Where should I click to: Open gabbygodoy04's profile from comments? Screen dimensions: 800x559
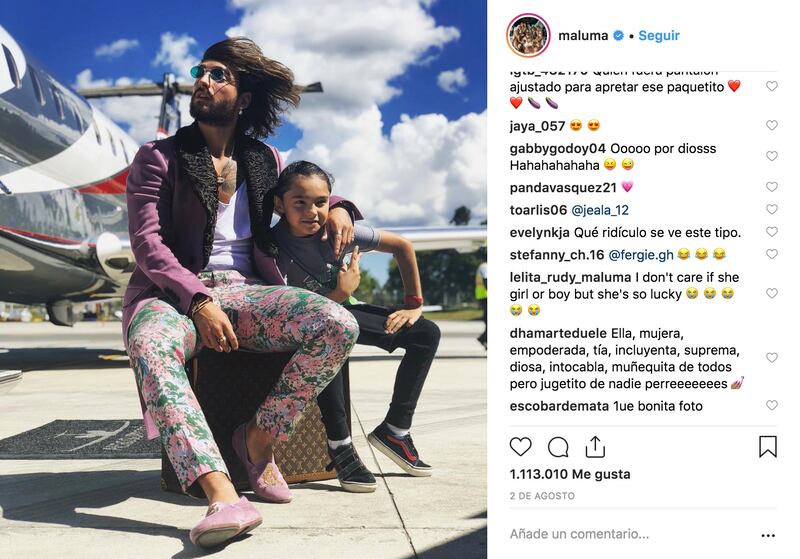tap(557, 149)
